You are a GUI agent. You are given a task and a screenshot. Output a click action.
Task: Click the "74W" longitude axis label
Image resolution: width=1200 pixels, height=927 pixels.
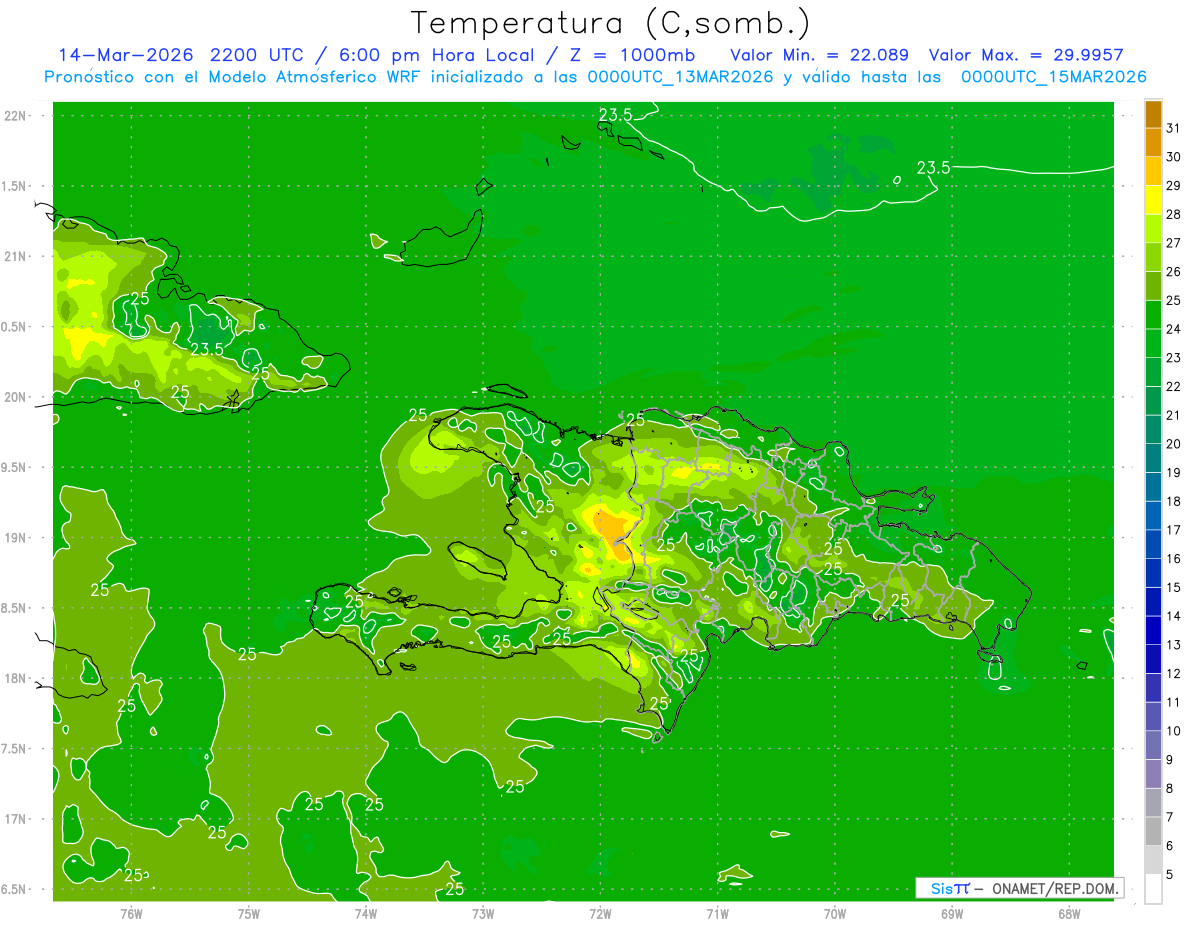(x=366, y=914)
